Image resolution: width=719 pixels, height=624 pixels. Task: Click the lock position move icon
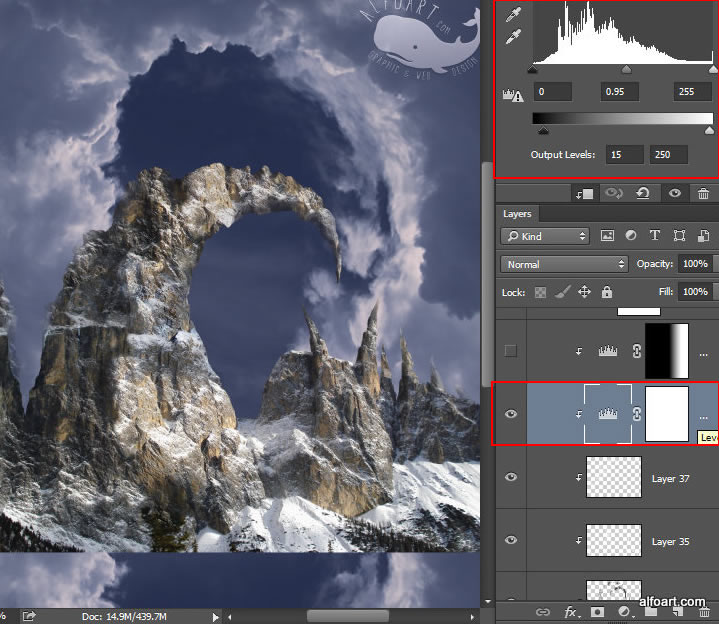click(x=584, y=292)
